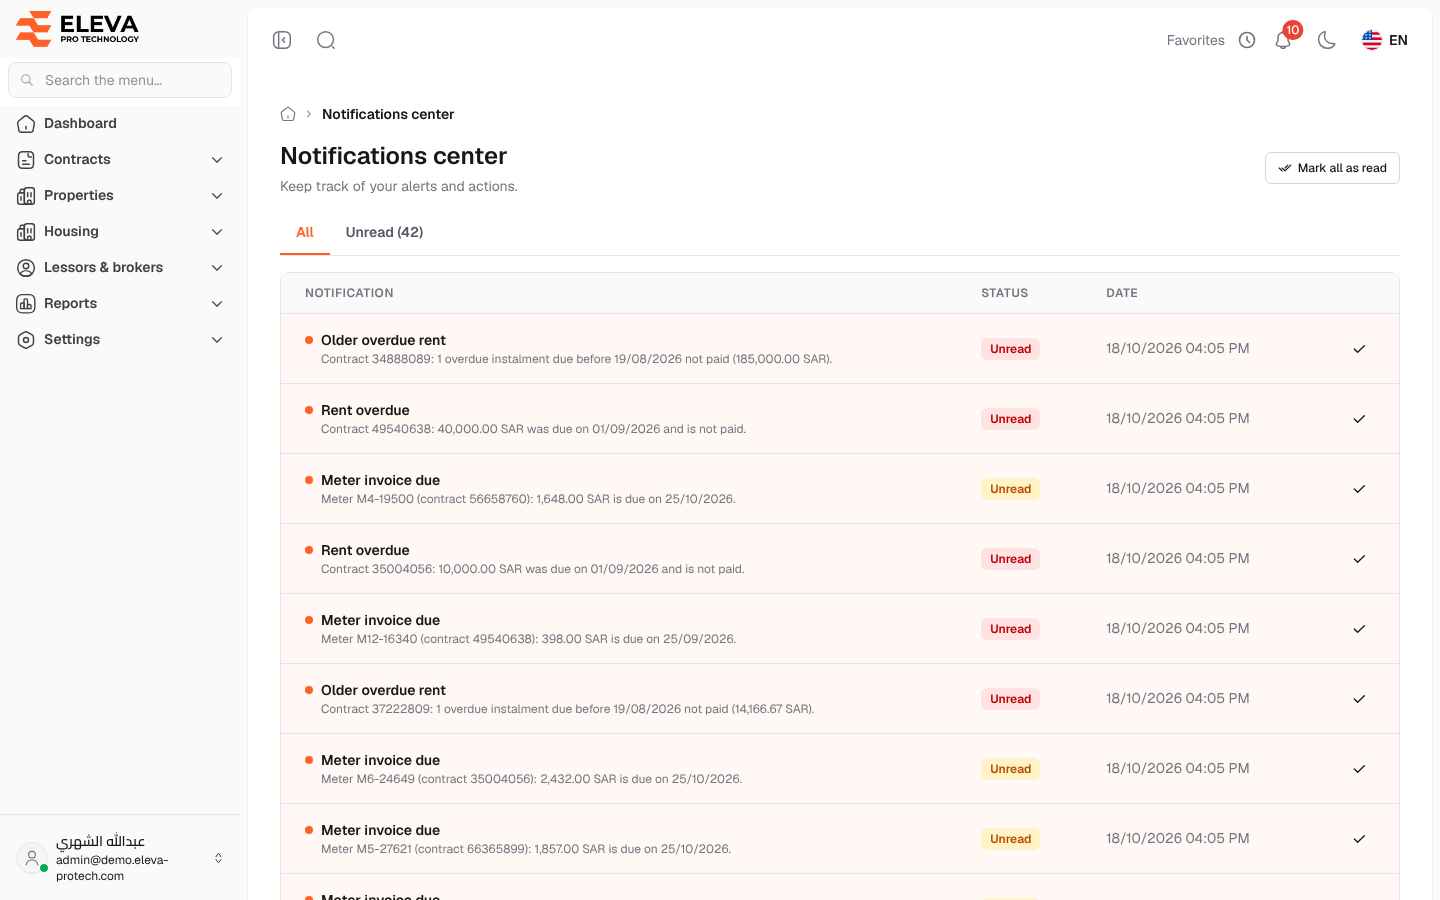Switch language via EN selector
The height and width of the screenshot is (900, 1440).
(1385, 40)
